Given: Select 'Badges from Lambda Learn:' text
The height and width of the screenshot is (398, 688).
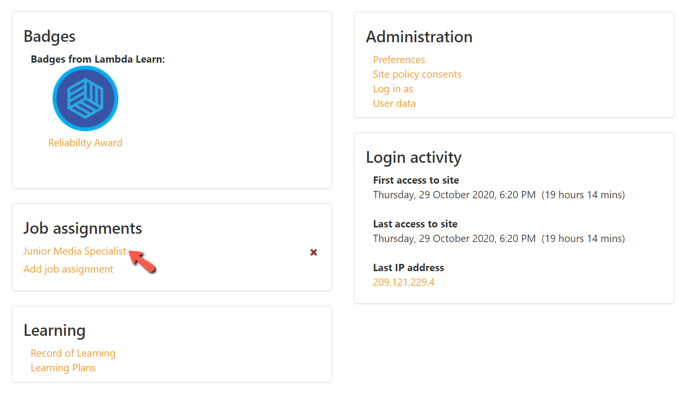Looking at the screenshot, I should point(98,59).
